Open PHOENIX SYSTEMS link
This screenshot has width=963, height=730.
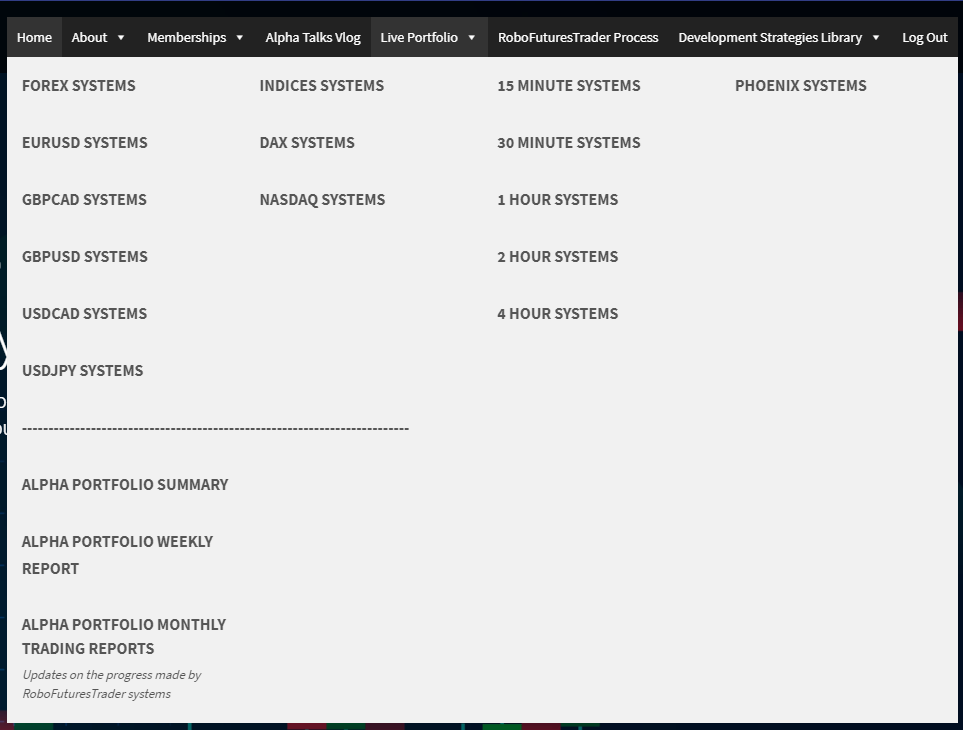coord(801,85)
